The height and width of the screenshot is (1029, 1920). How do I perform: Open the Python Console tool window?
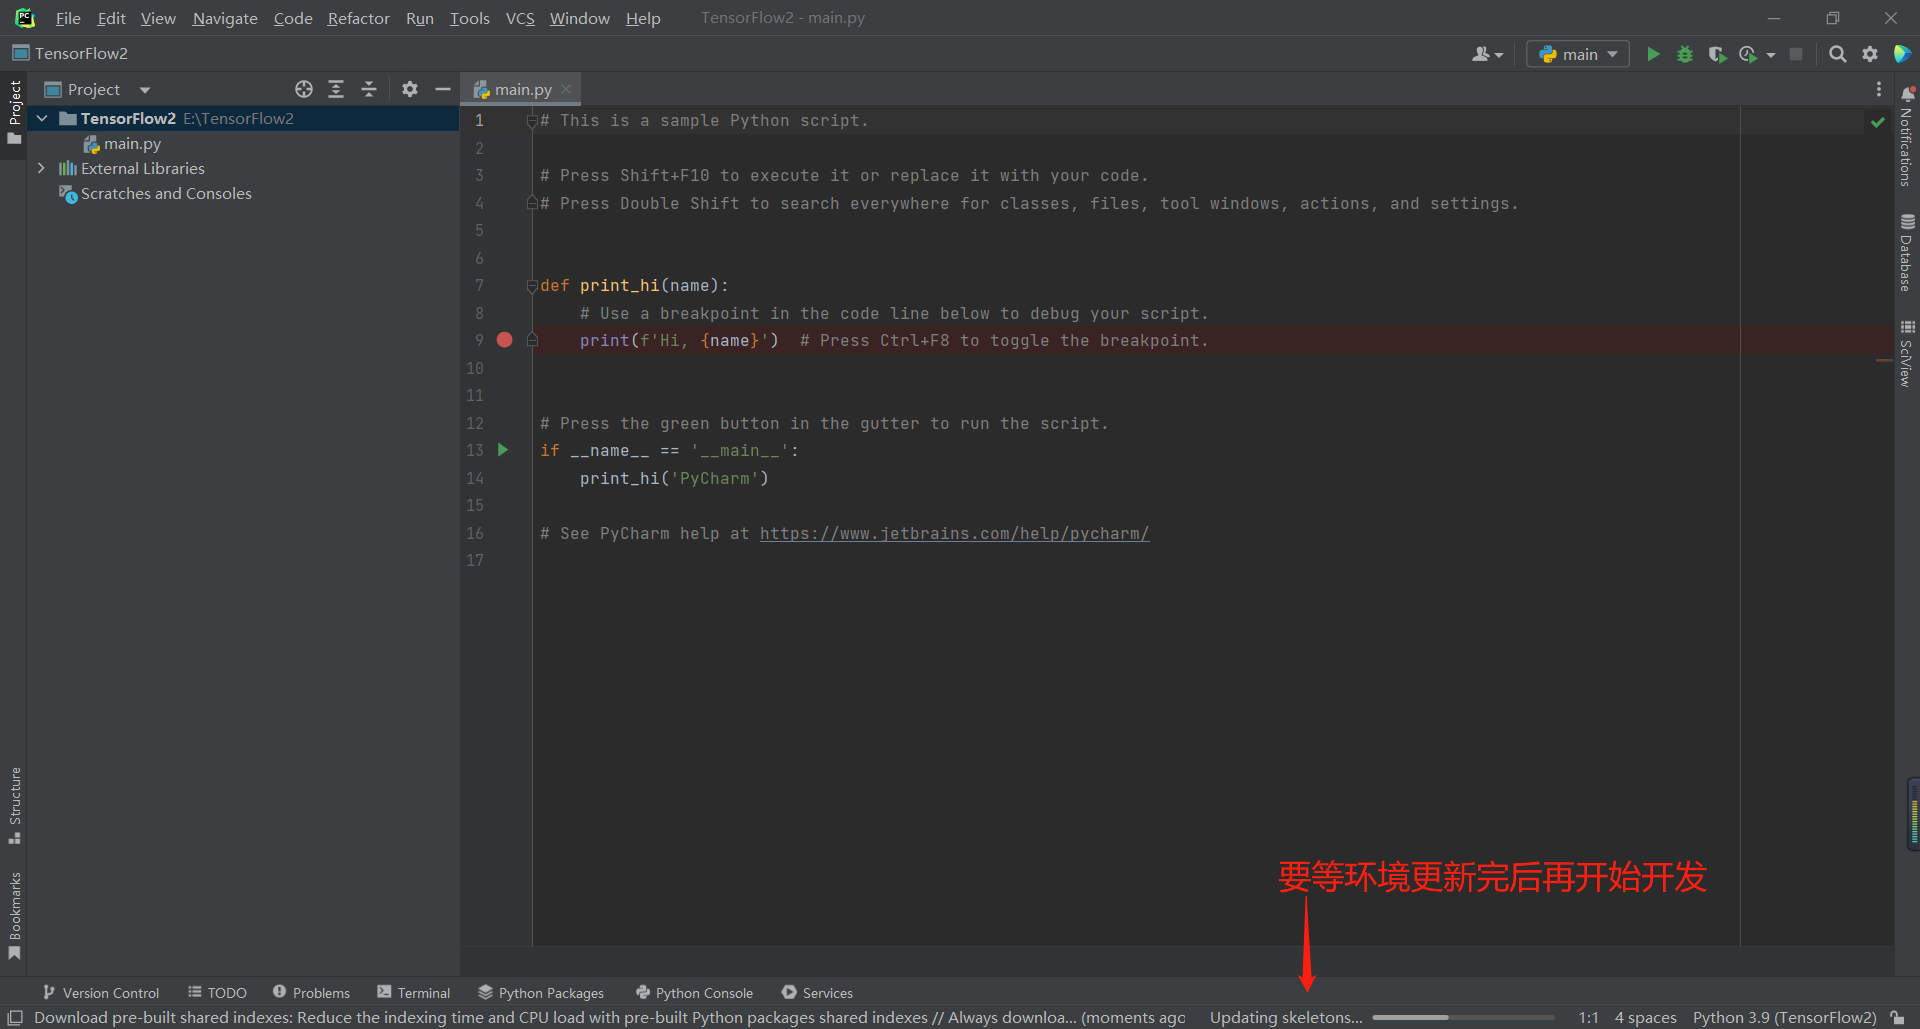coord(694,992)
